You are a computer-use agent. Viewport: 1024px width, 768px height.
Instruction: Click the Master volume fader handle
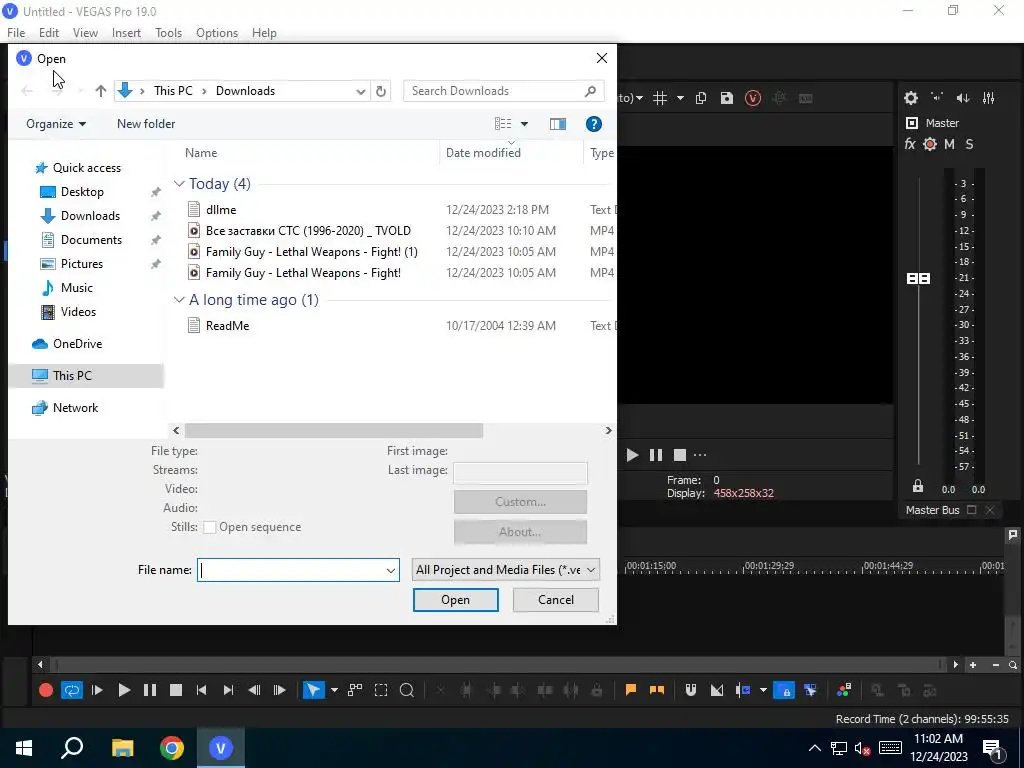point(919,279)
